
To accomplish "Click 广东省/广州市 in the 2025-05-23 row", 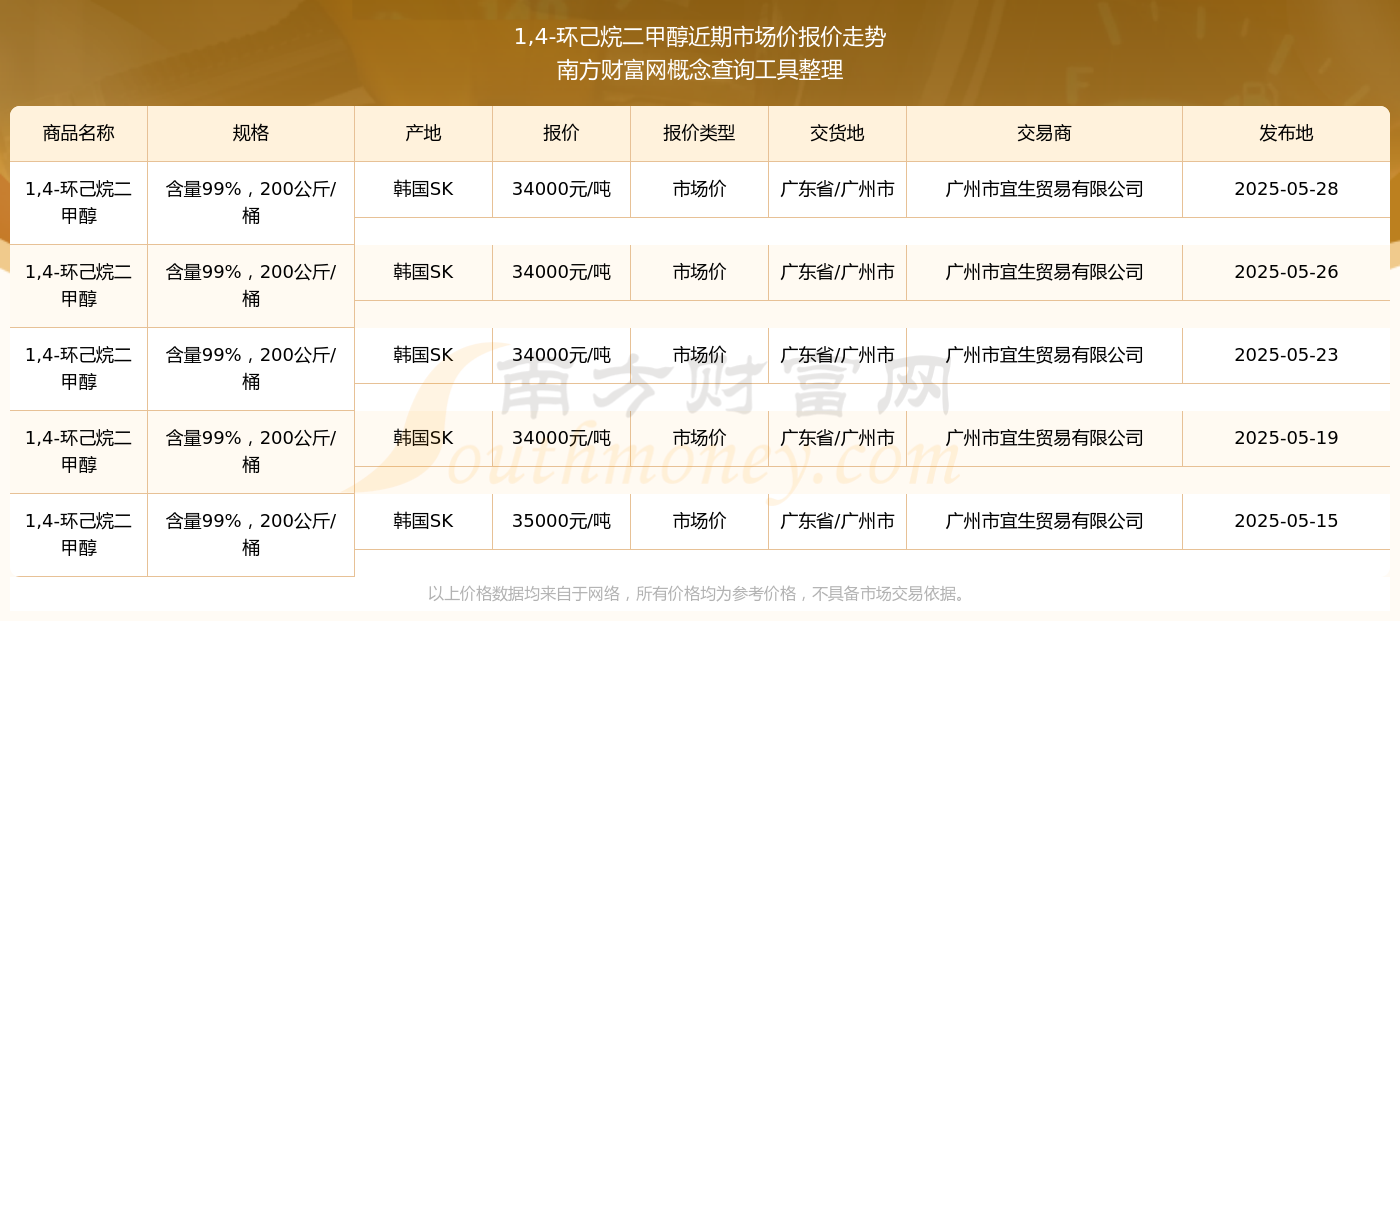I will click(x=837, y=355).
